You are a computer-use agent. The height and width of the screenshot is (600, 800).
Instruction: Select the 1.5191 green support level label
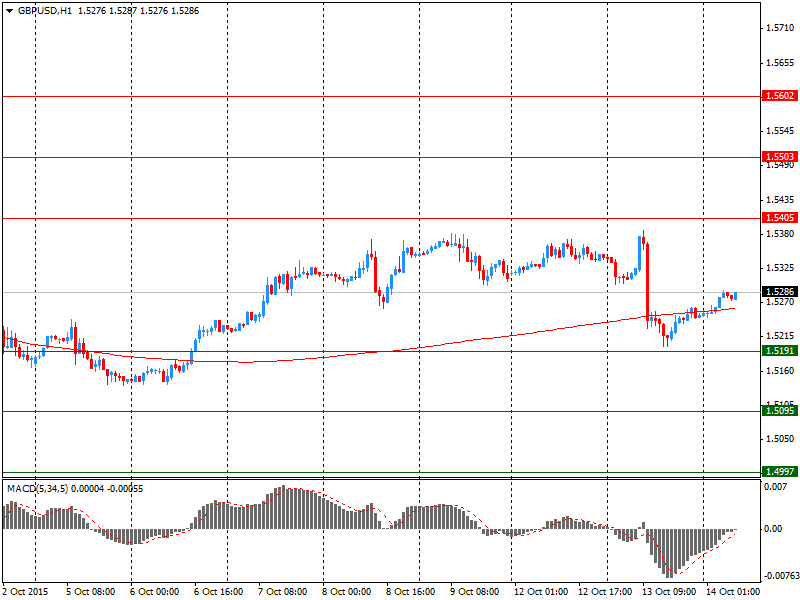tap(780, 351)
